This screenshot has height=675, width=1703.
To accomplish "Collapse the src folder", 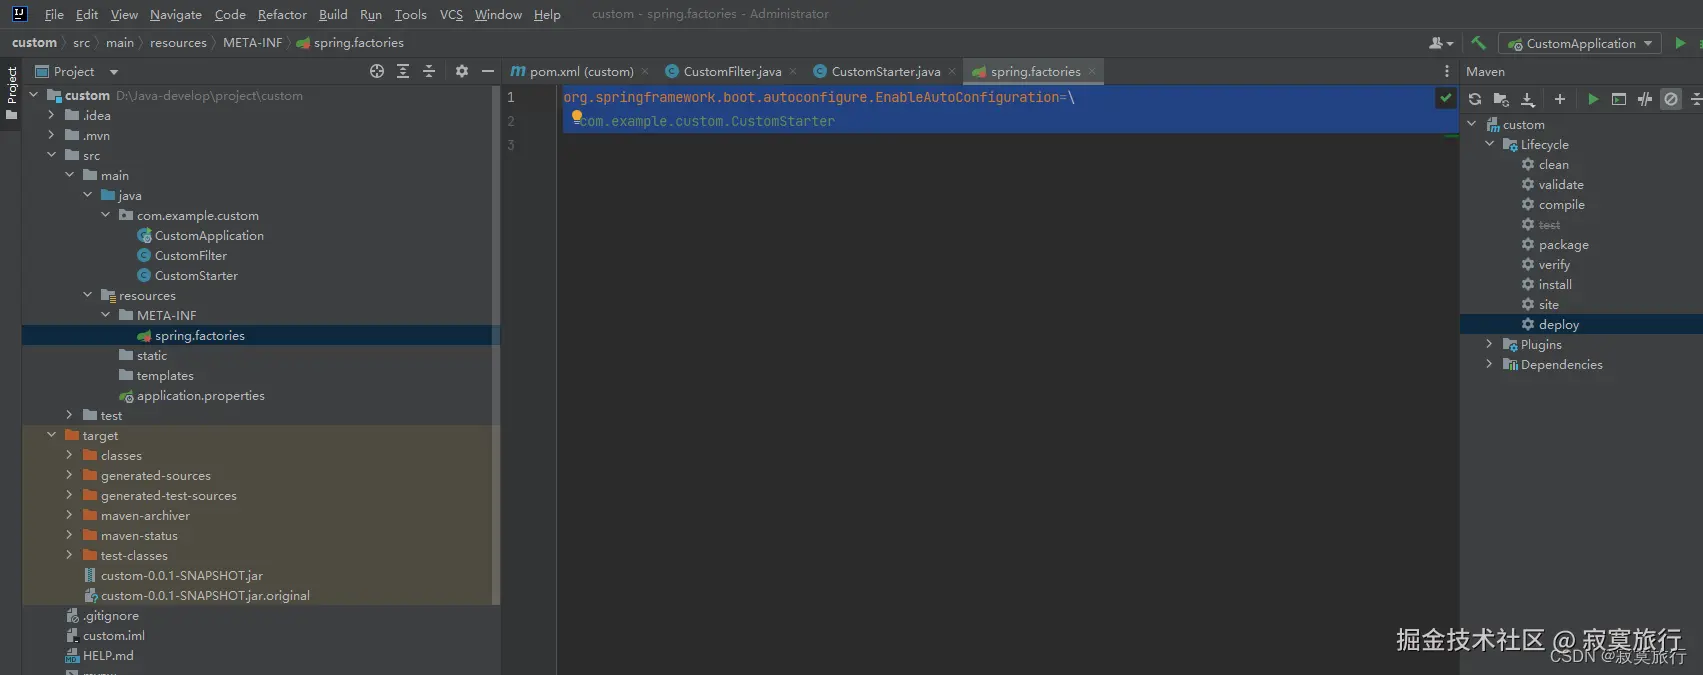I will click(x=51, y=155).
